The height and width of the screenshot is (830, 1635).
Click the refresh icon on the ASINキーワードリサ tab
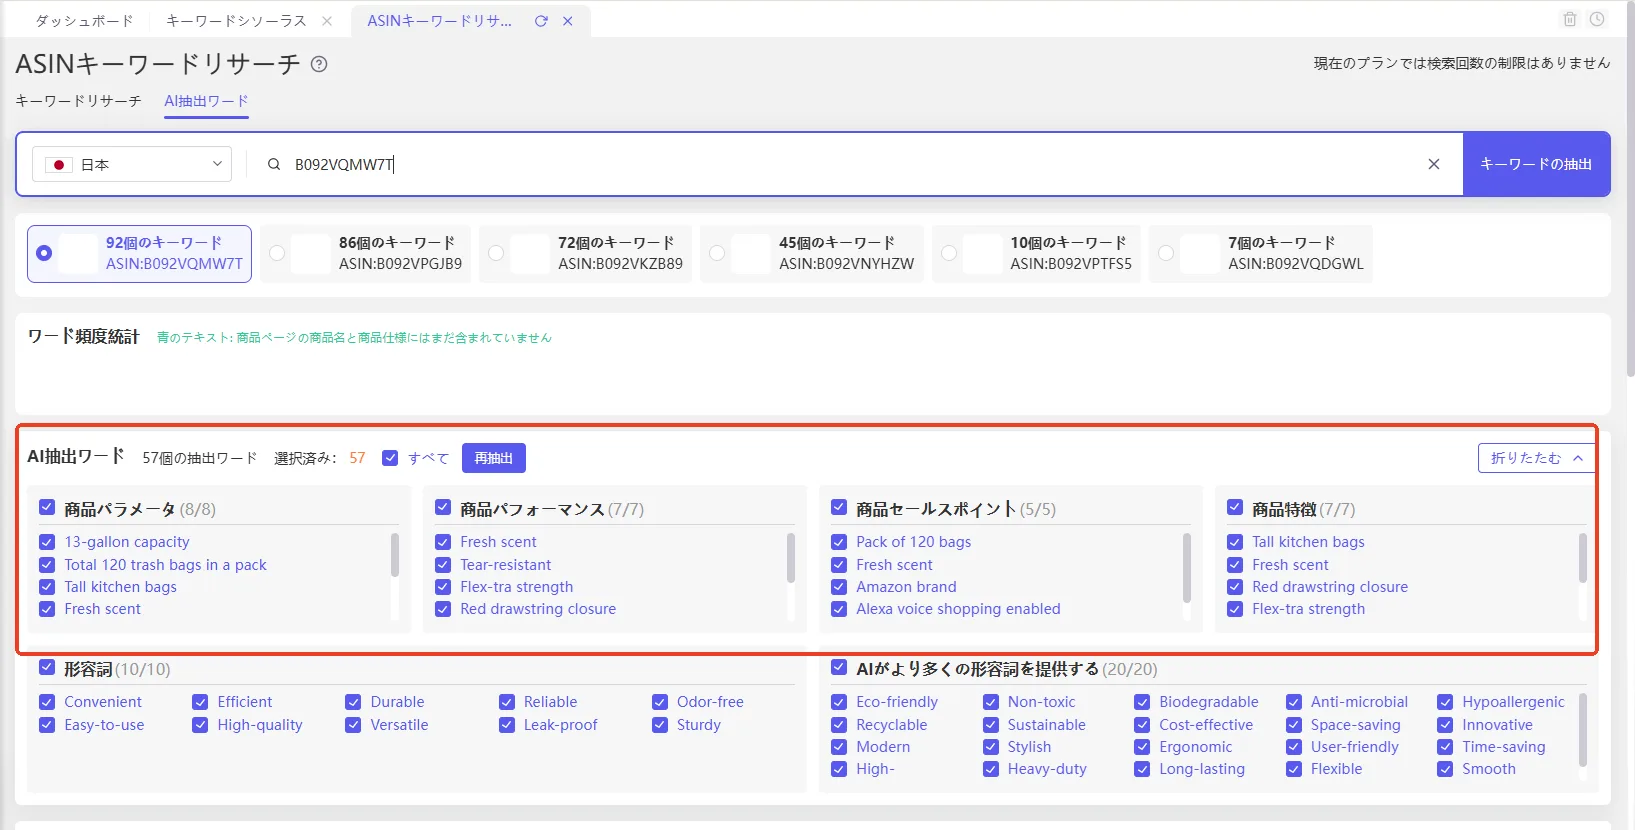coord(541,21)
